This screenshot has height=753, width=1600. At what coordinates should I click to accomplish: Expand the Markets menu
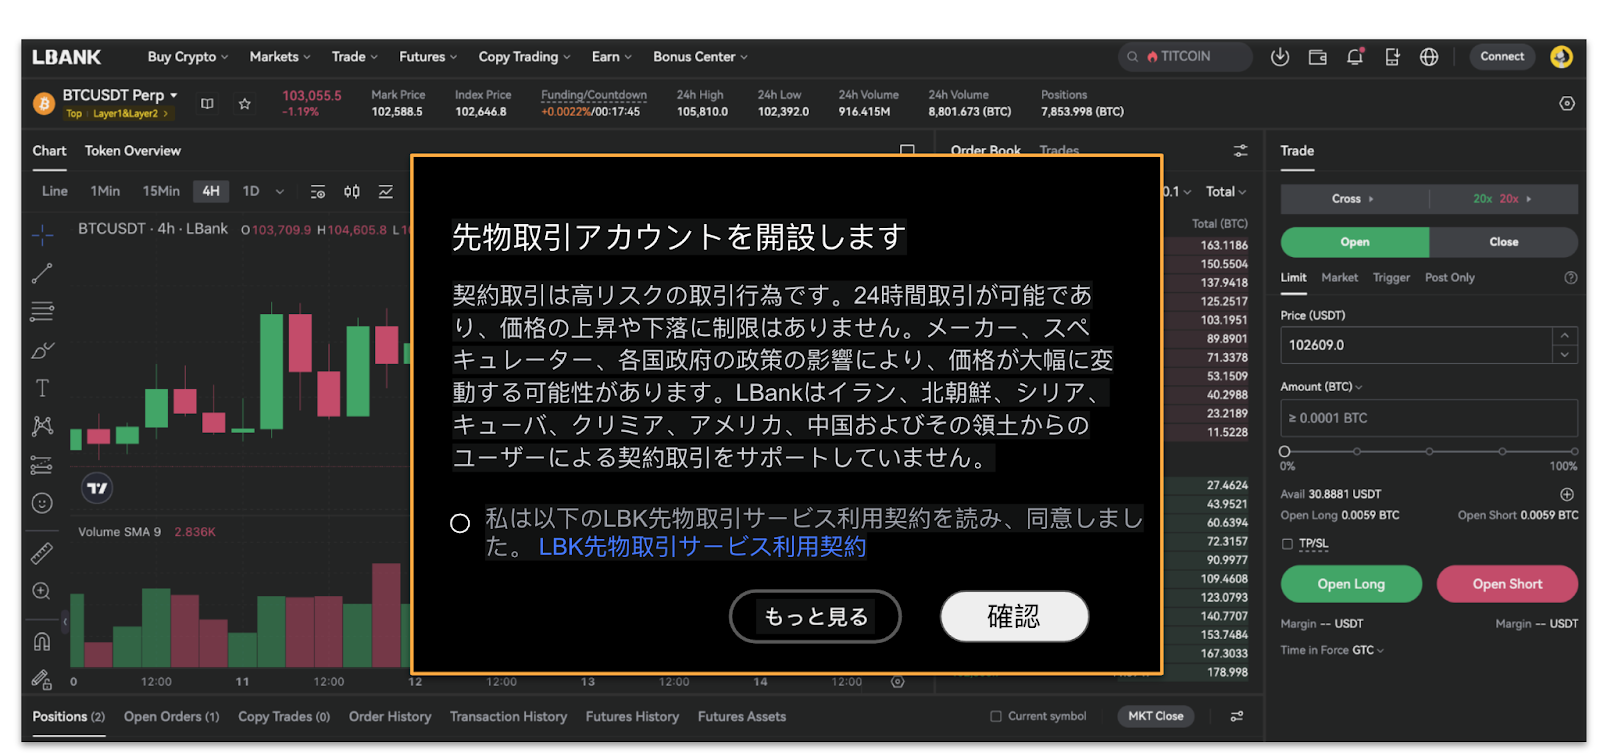[280, 57]
